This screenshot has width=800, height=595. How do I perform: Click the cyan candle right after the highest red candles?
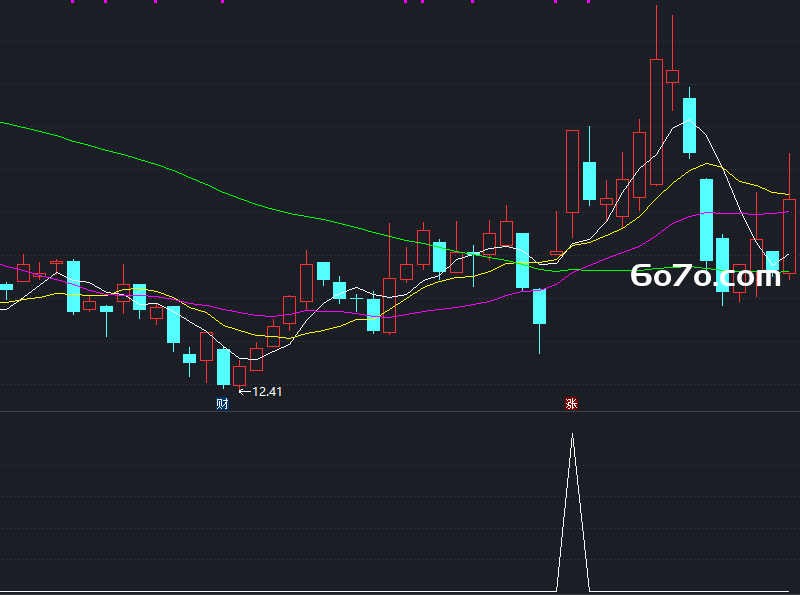(689, 126)
